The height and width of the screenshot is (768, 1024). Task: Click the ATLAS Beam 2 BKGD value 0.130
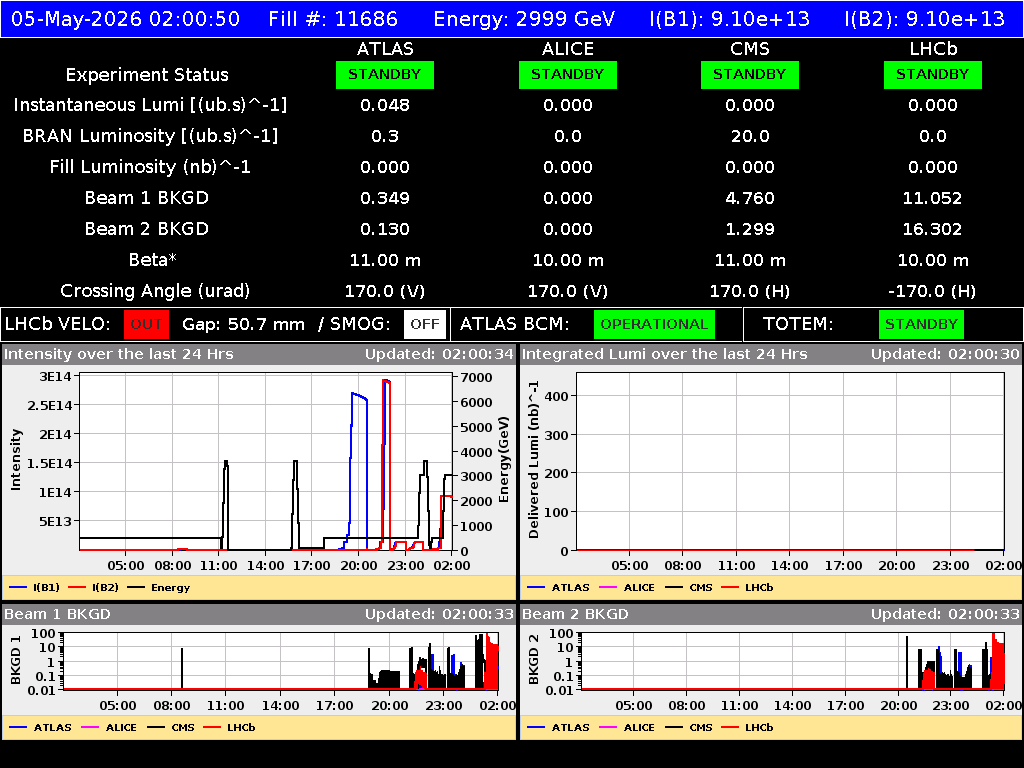(385, 229)
